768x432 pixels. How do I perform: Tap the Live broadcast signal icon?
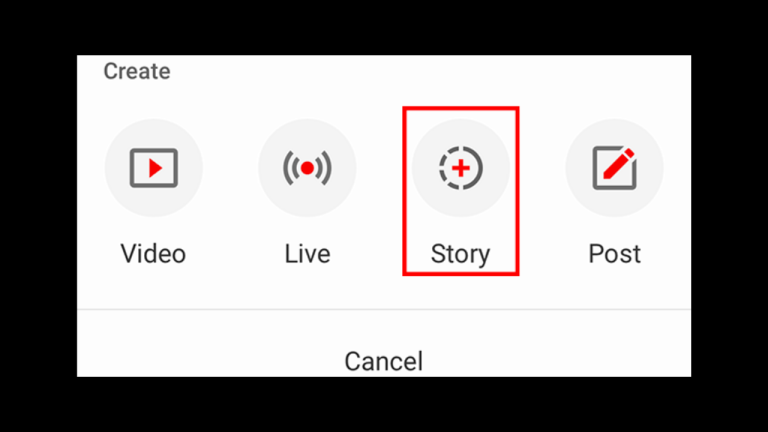pos(307,168)
